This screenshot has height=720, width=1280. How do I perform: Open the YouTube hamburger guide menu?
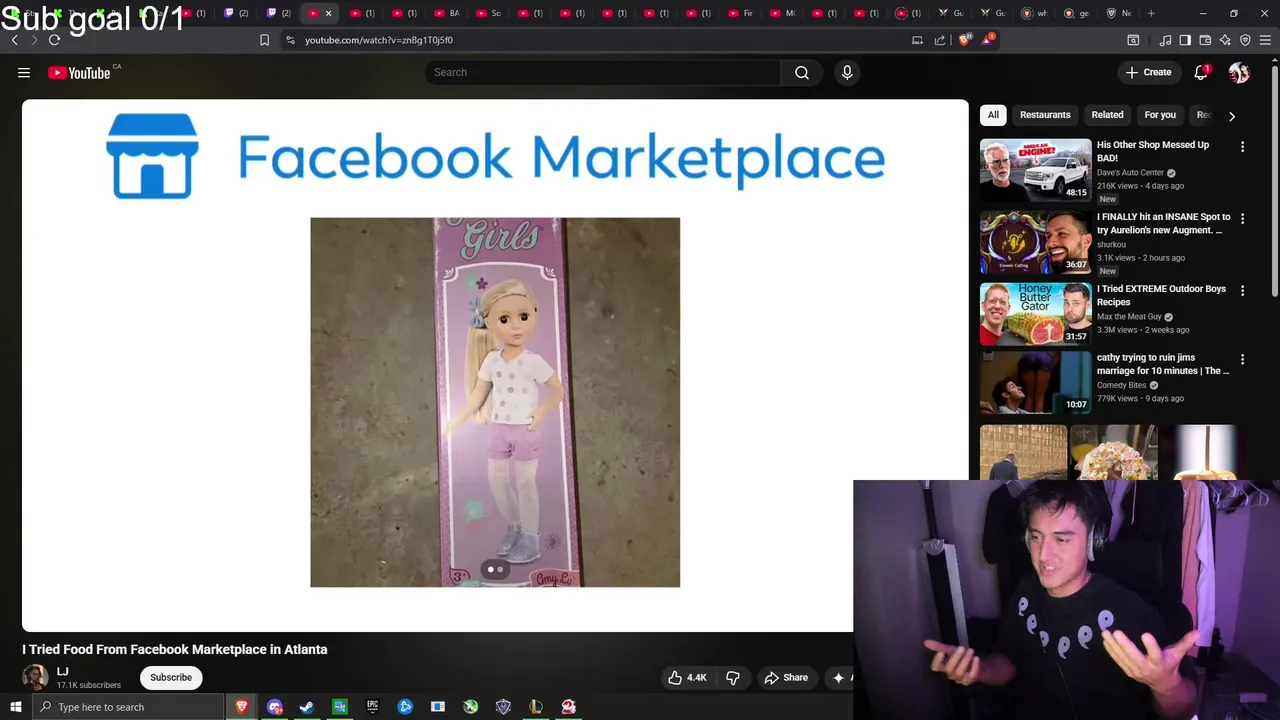pyautogui.click(x=24, y=72)
